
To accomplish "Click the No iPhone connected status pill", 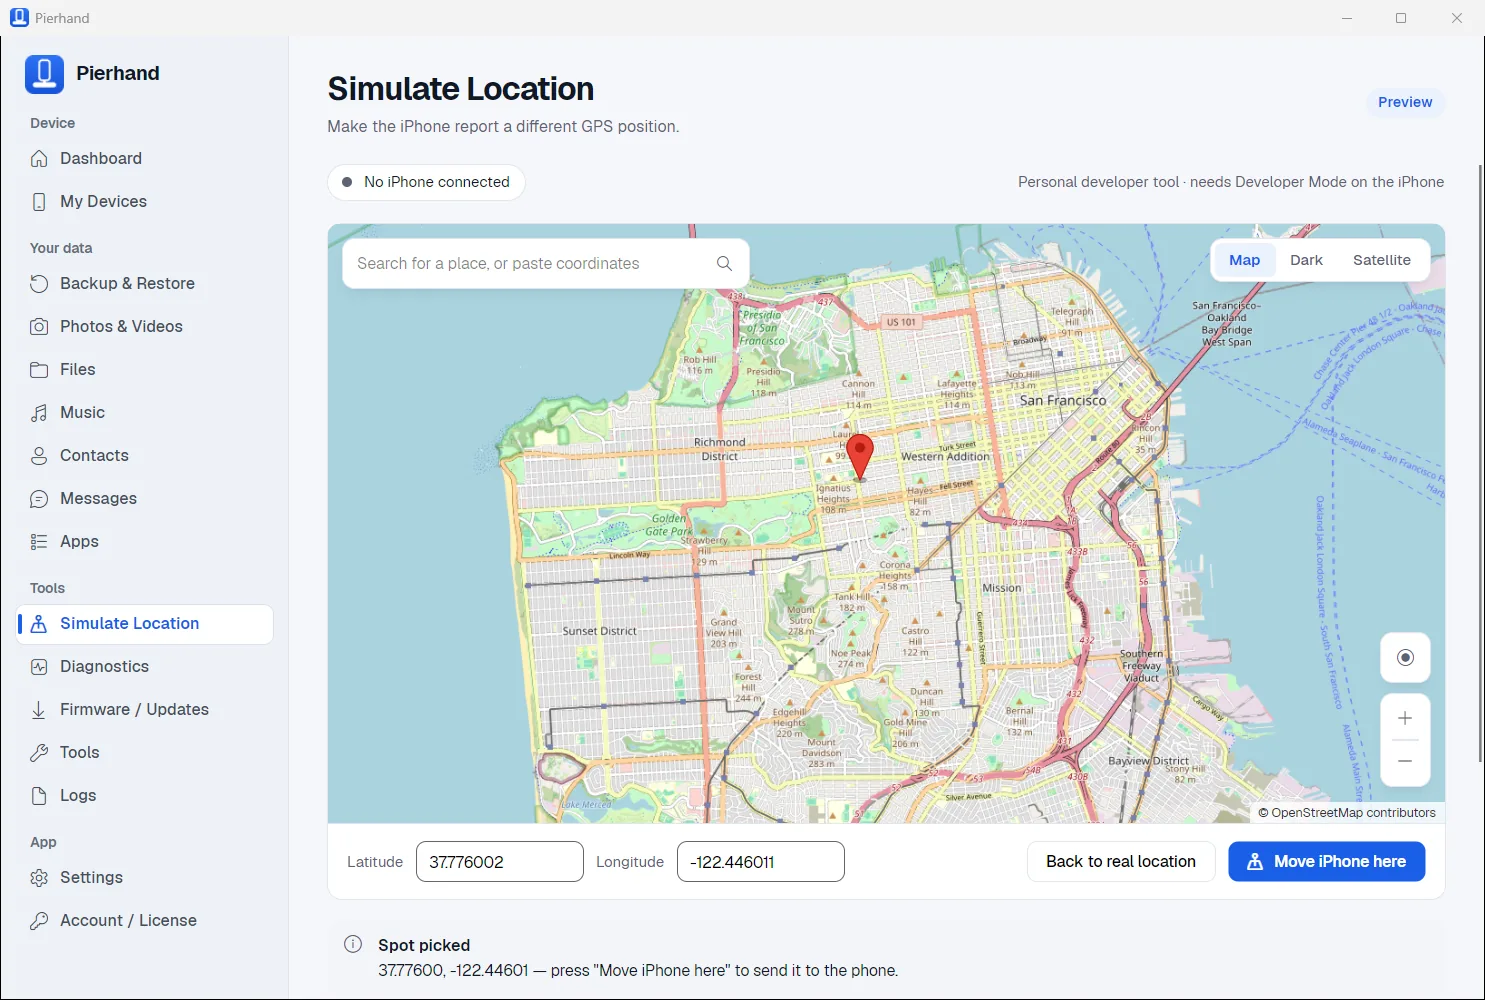I will 426,182.
